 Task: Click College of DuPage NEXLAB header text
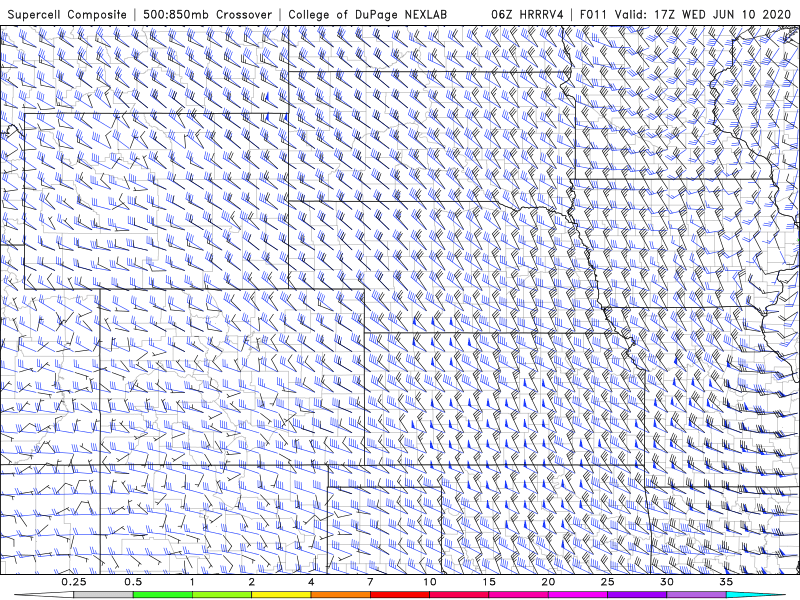tap(367, 15)
